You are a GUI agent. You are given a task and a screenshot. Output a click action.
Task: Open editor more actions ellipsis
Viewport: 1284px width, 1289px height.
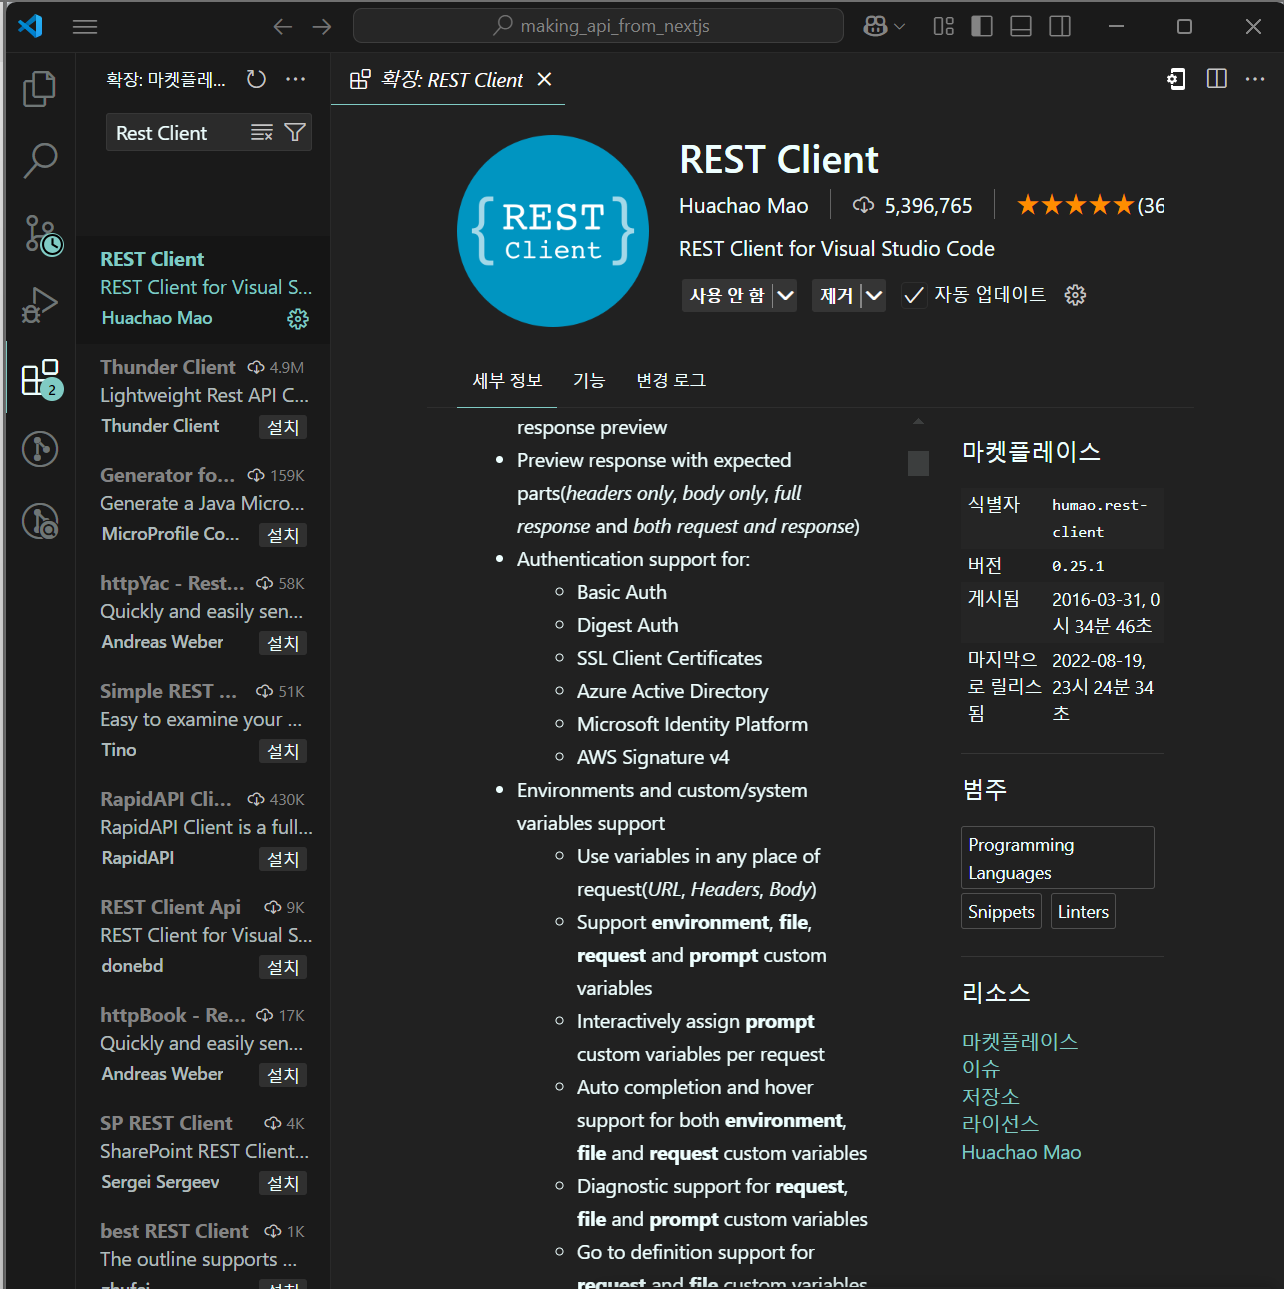click(x=1255, y=79)
